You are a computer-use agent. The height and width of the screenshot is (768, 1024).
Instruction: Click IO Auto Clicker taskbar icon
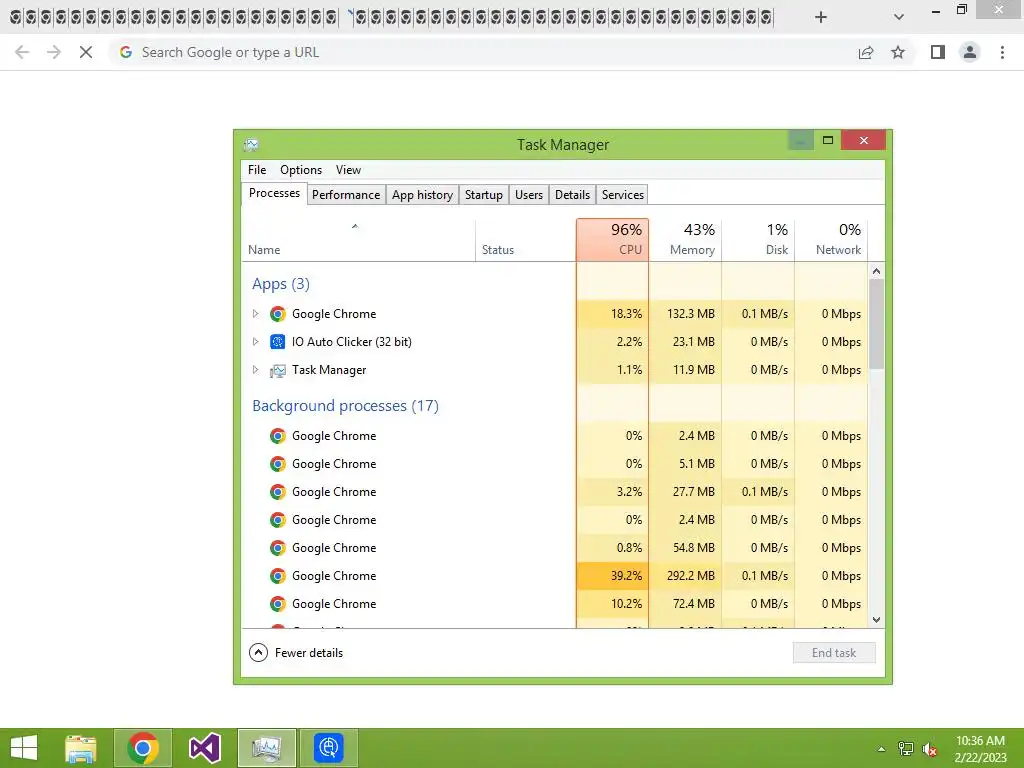click(x=328, y=748)
